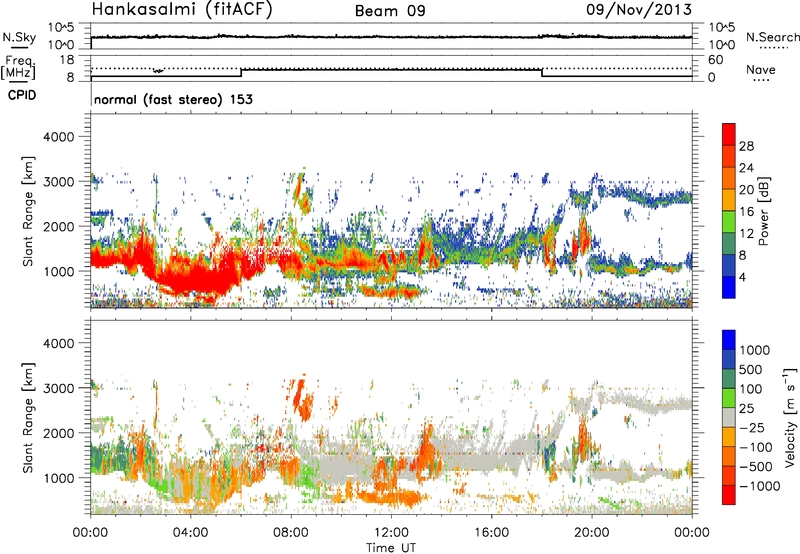Click the gray segment of Velocity color bar
Image resolution: width=800 pixels, height=554 pixels.
[729, 417]
